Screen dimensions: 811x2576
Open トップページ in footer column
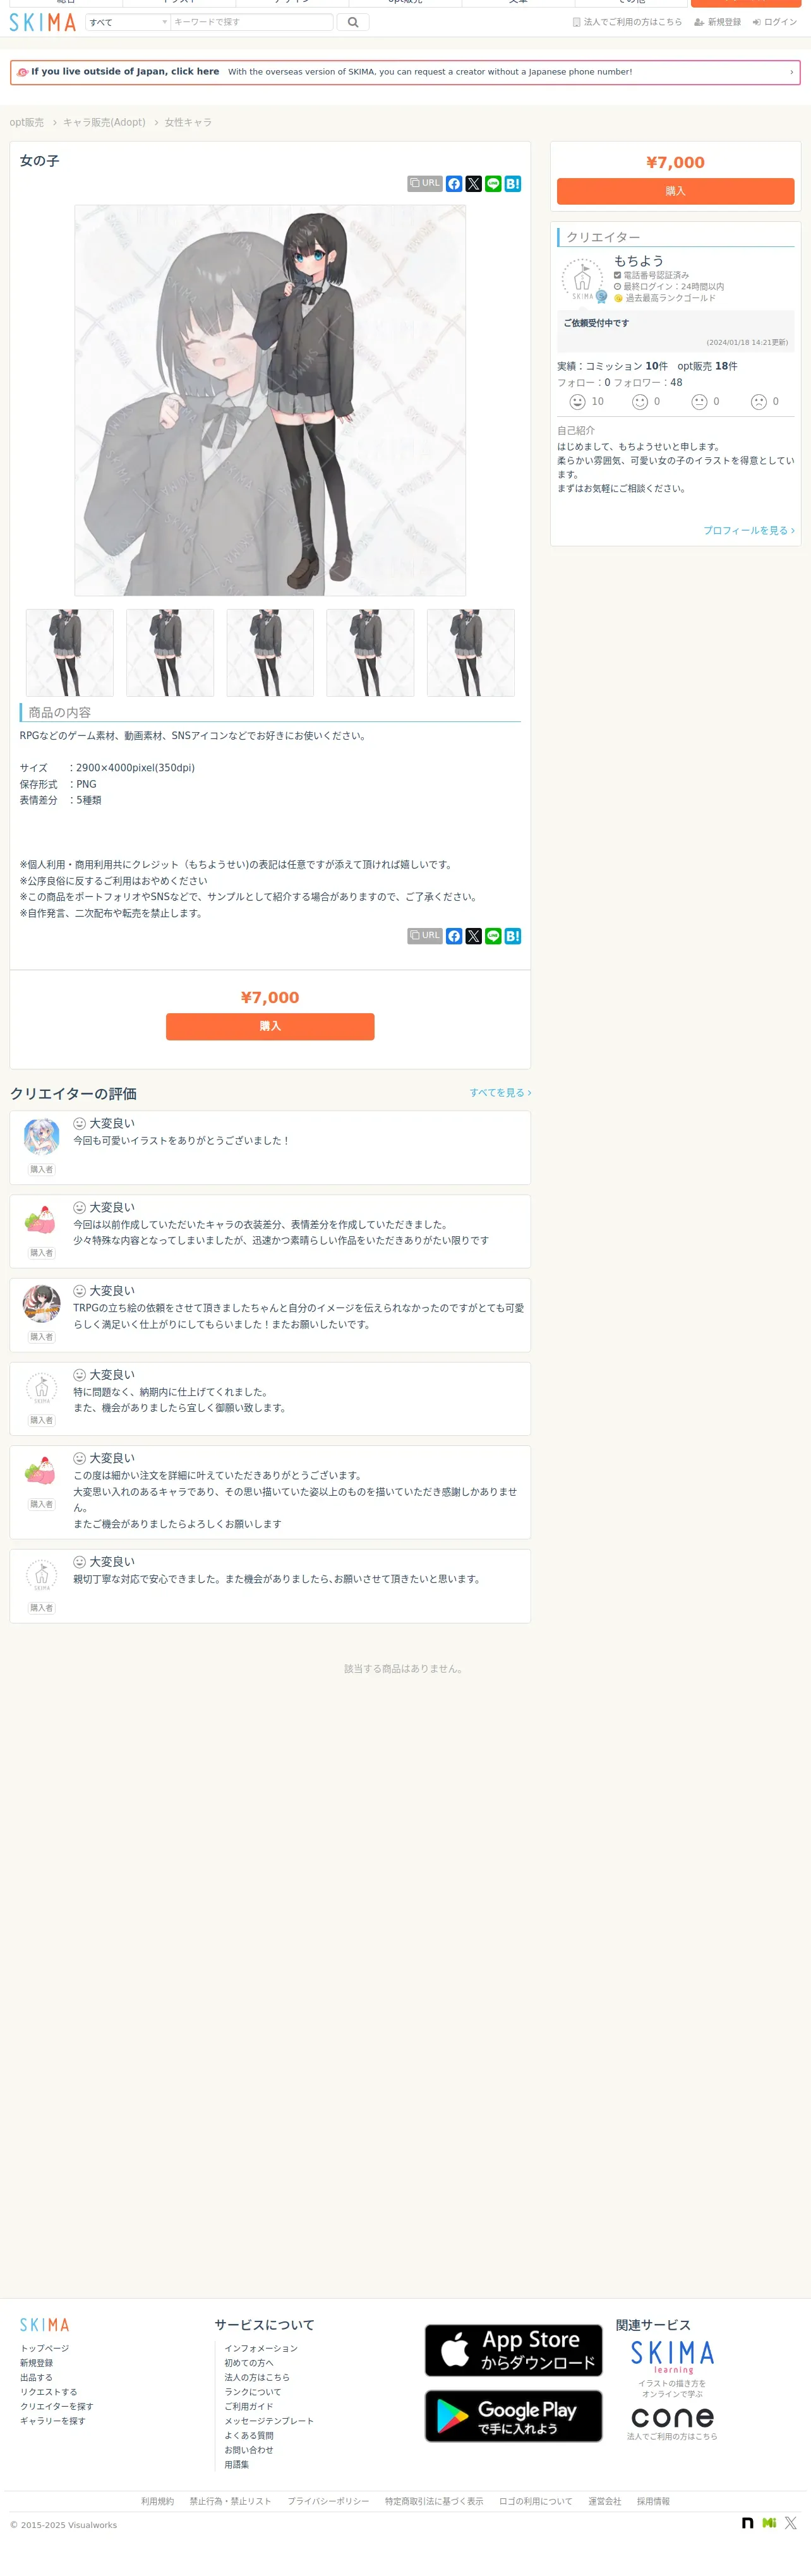(45, 2348)
